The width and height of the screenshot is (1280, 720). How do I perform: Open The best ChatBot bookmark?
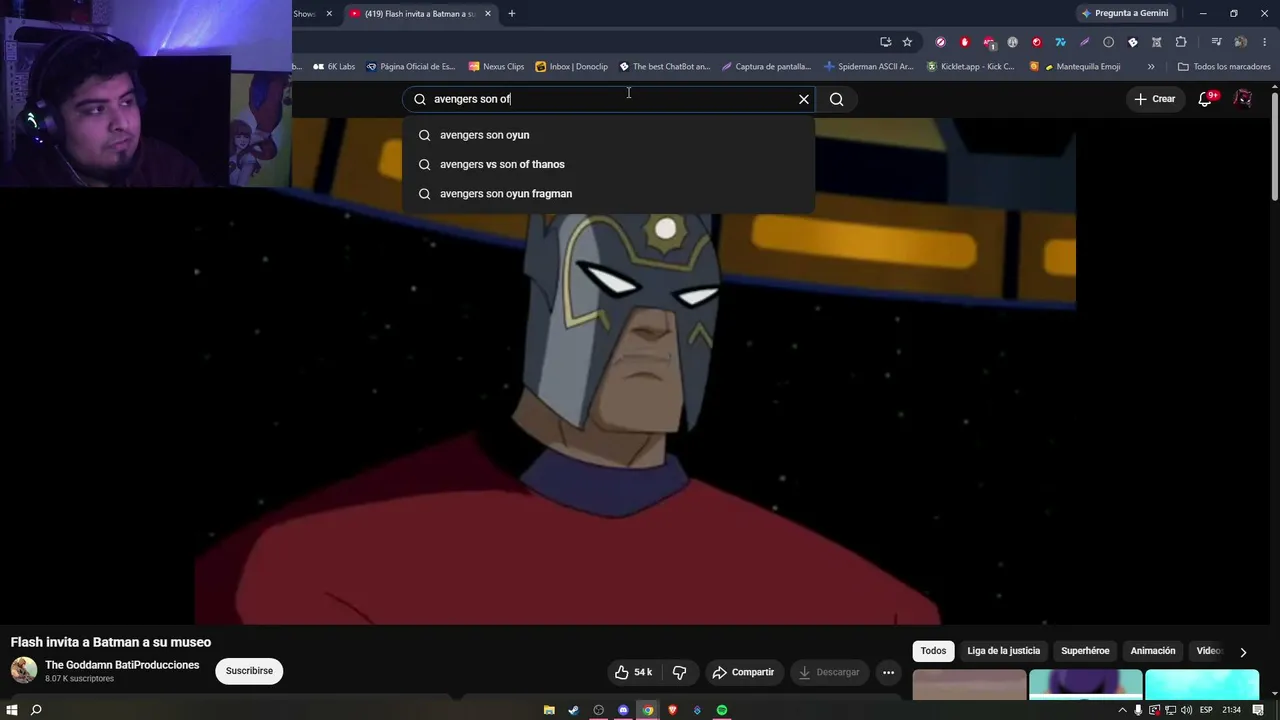665,67
